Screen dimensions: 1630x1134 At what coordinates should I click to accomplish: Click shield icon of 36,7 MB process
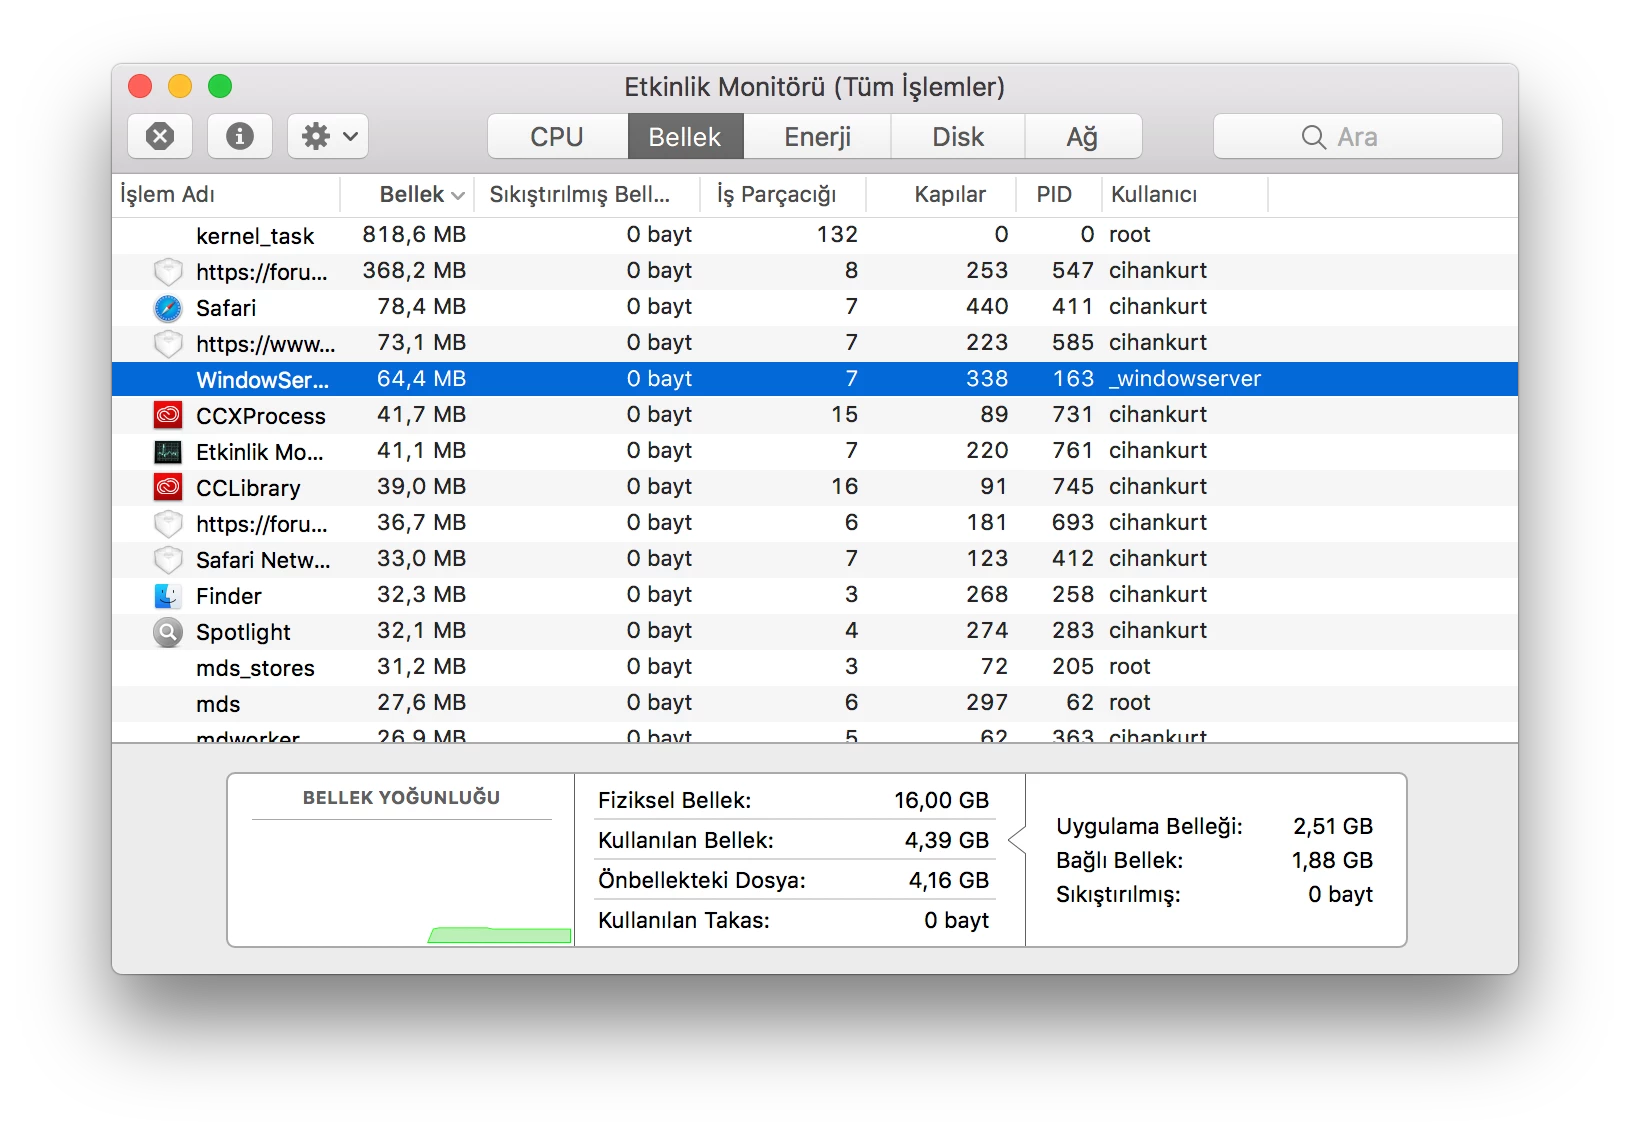tap(168, 524)
